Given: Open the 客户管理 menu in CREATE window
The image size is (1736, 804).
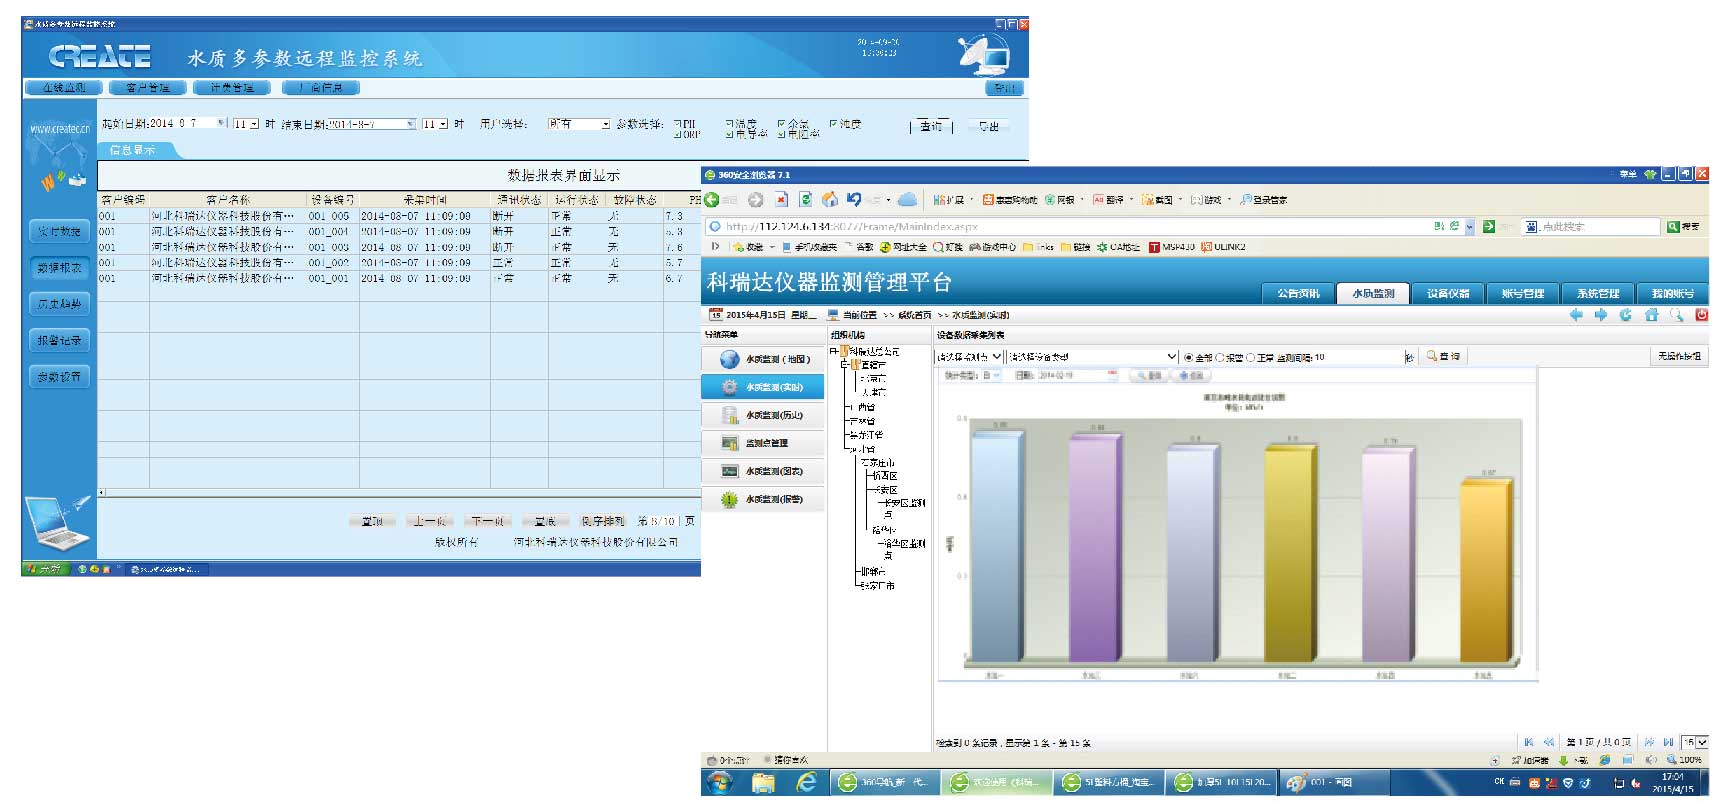Looking at the screenshot, I should 148,88.
